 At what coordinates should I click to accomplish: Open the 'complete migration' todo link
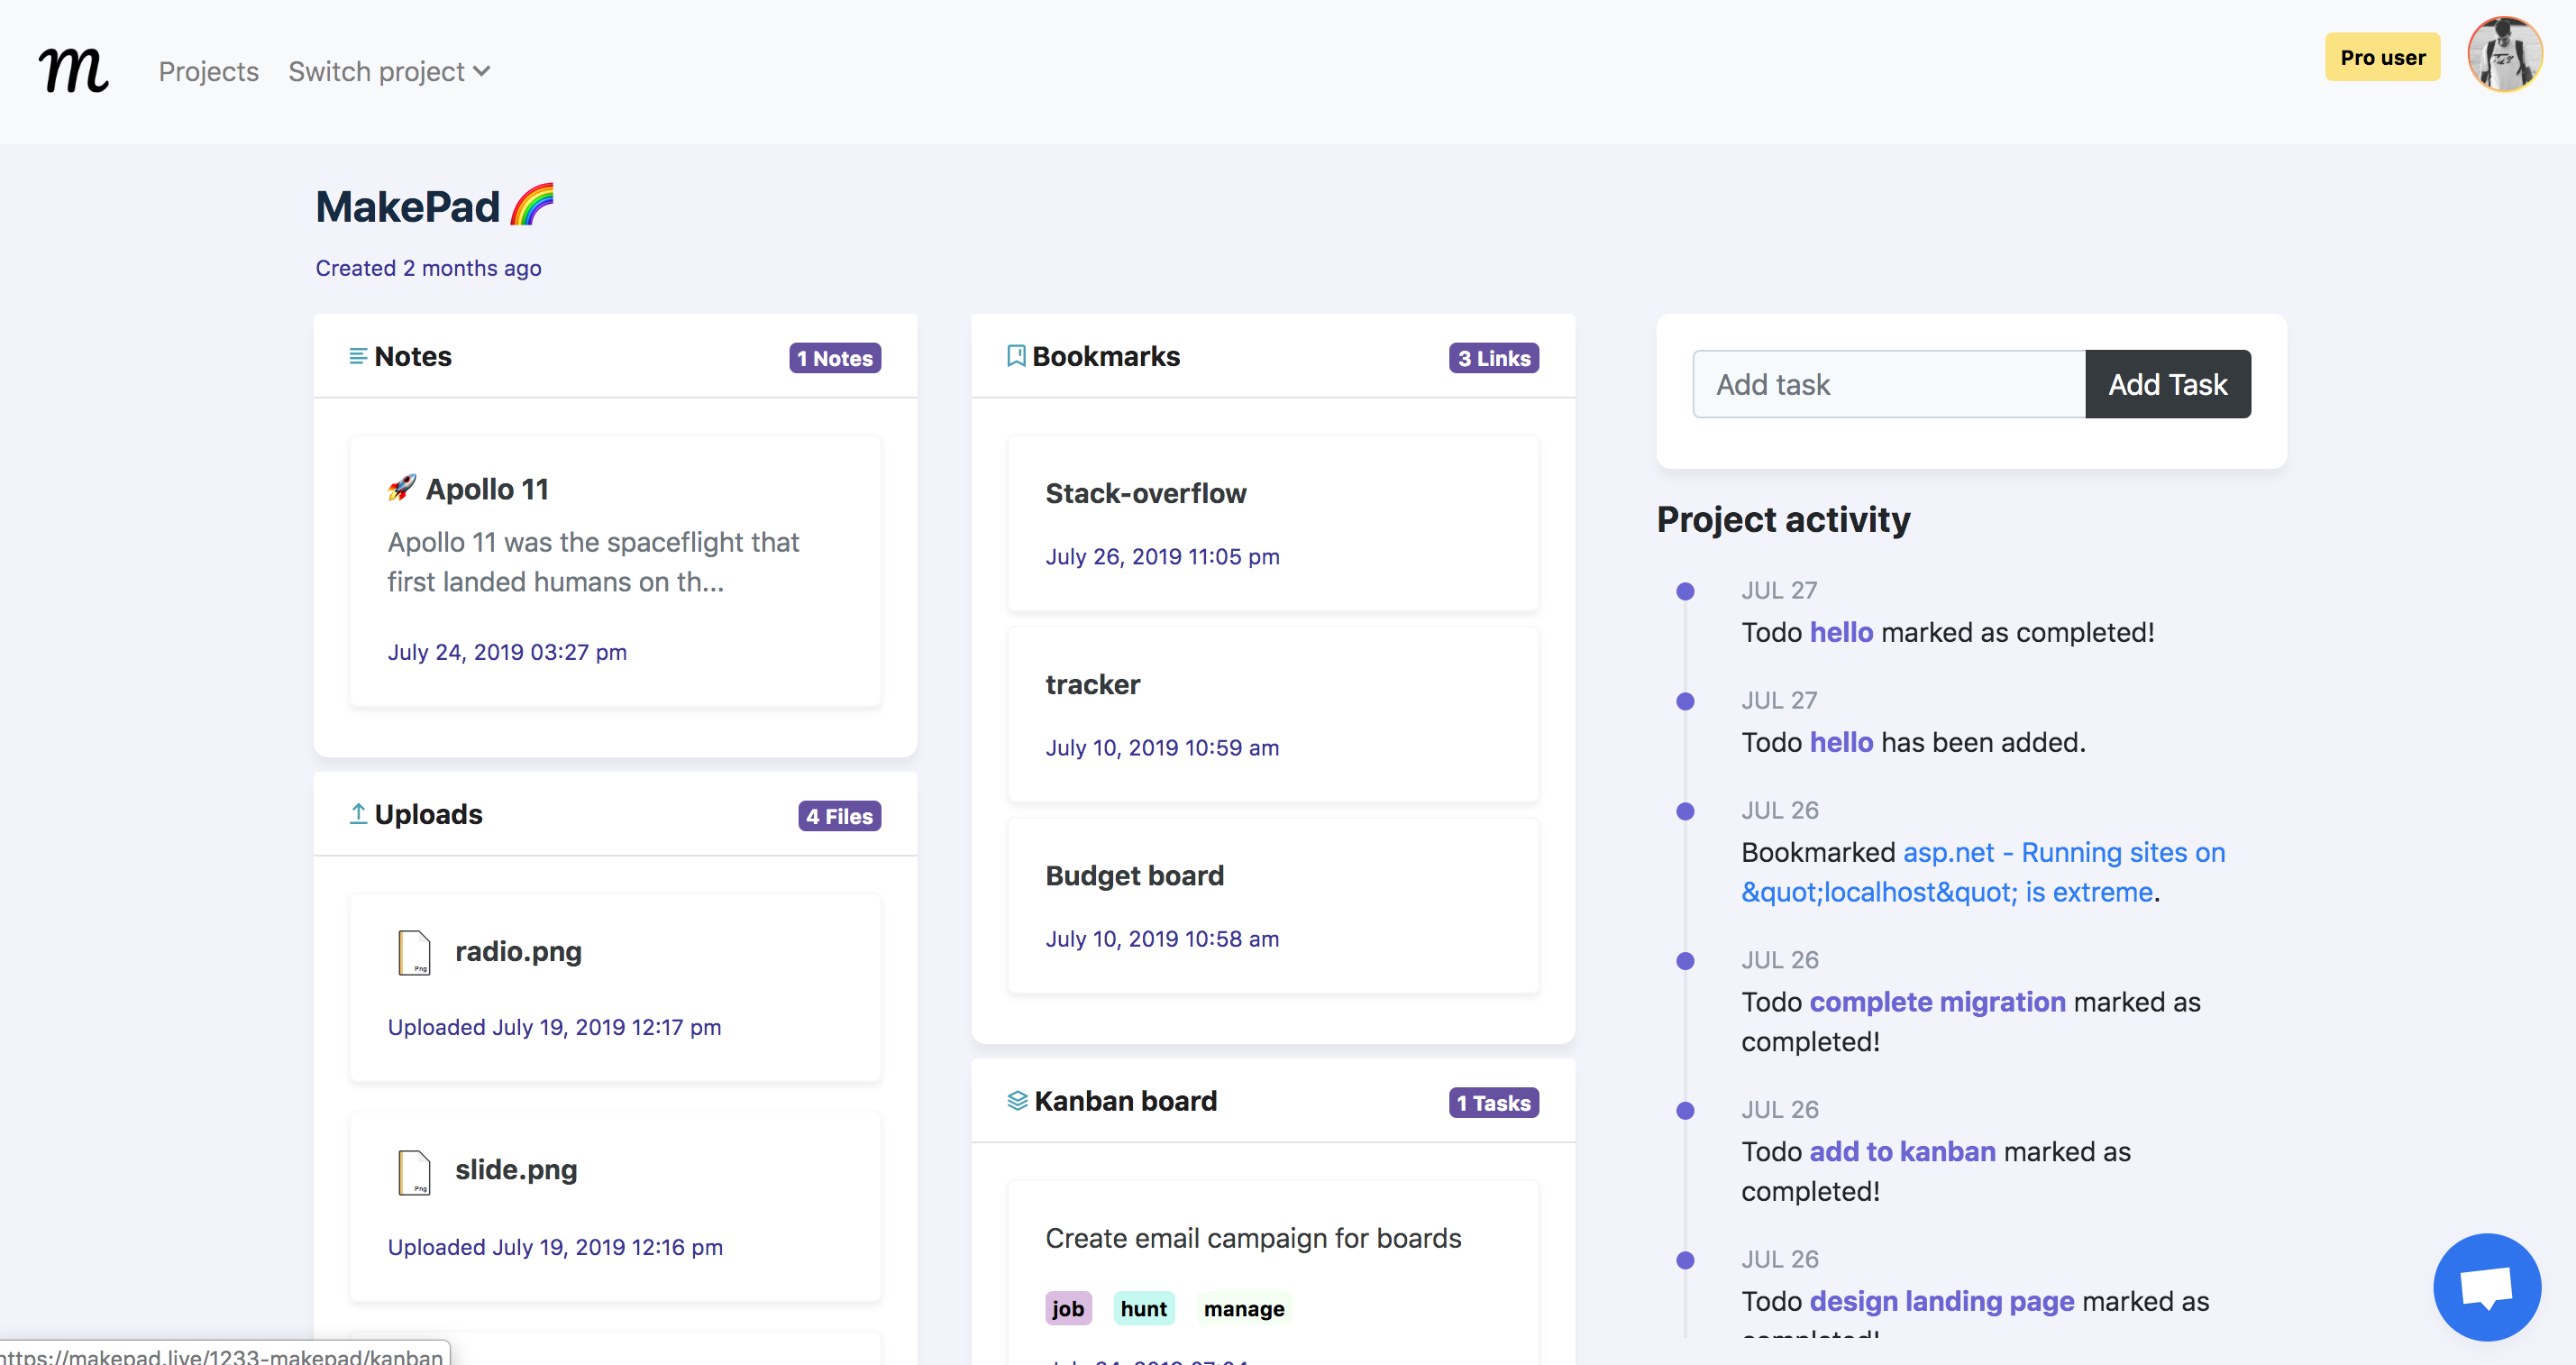[x=1937, y=1002]
